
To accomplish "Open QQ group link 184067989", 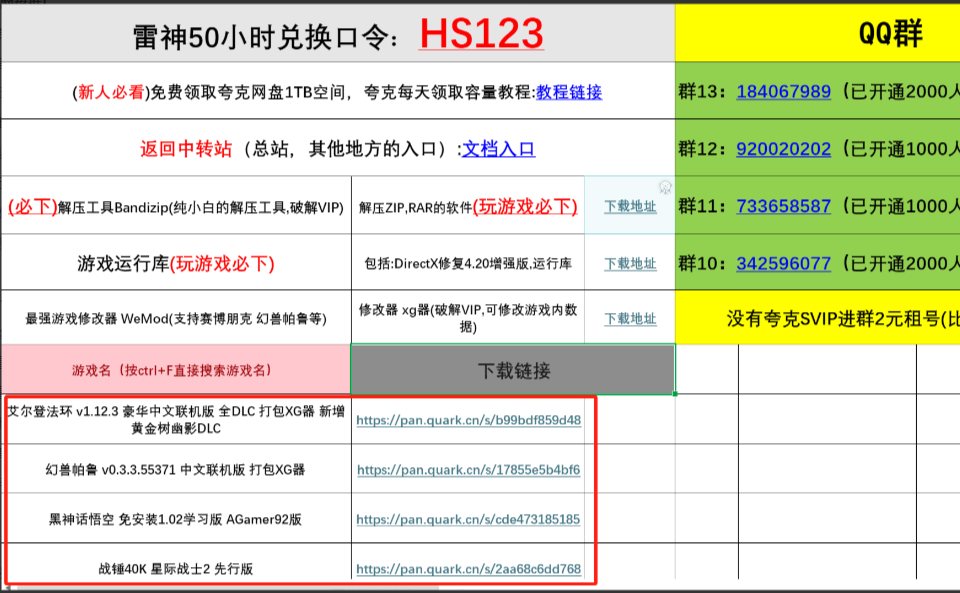I will point(783,92).
